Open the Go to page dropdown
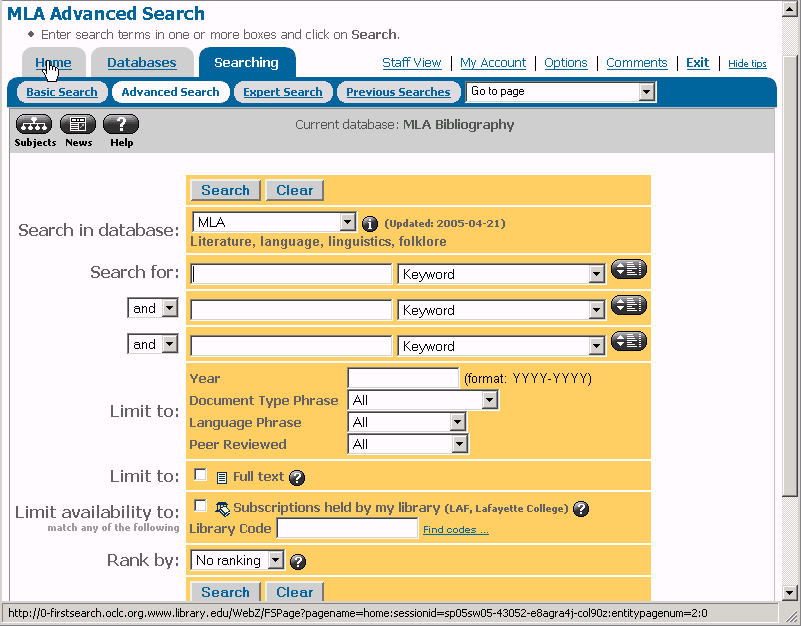The image size is (801, 626). 561,92
